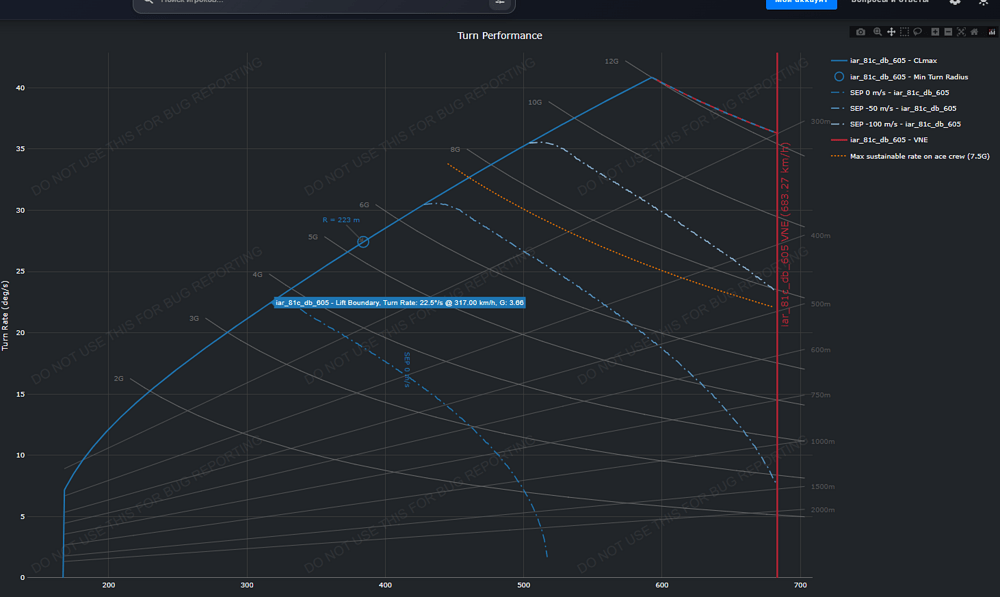1000x597 pixels.
Task: Toggle the Min Turn Radius legend entry
Action: coord(900,77)
